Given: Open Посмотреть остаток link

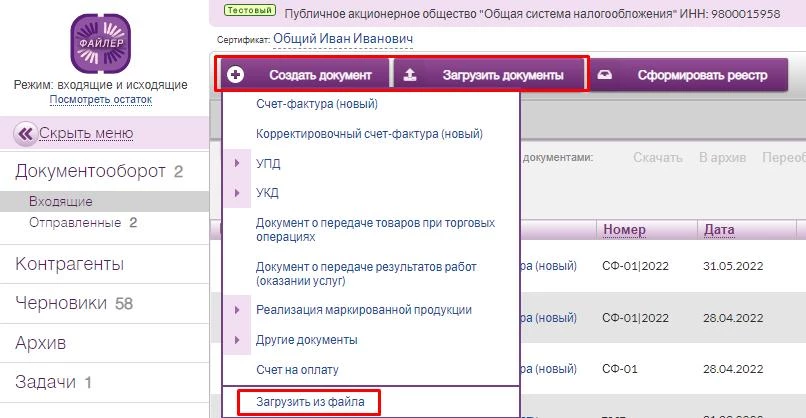Looking at the screenshot, I should pos(100,100).
